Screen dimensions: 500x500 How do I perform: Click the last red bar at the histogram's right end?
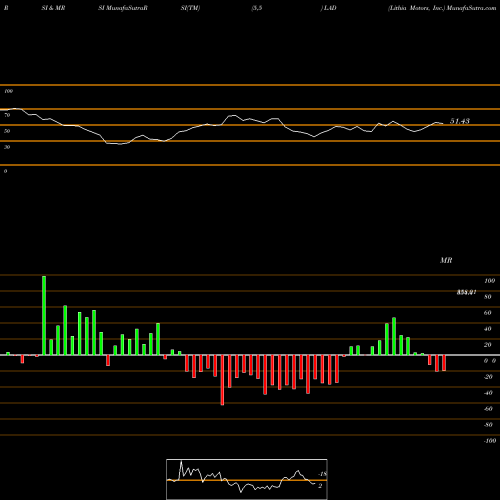[444, 363]
